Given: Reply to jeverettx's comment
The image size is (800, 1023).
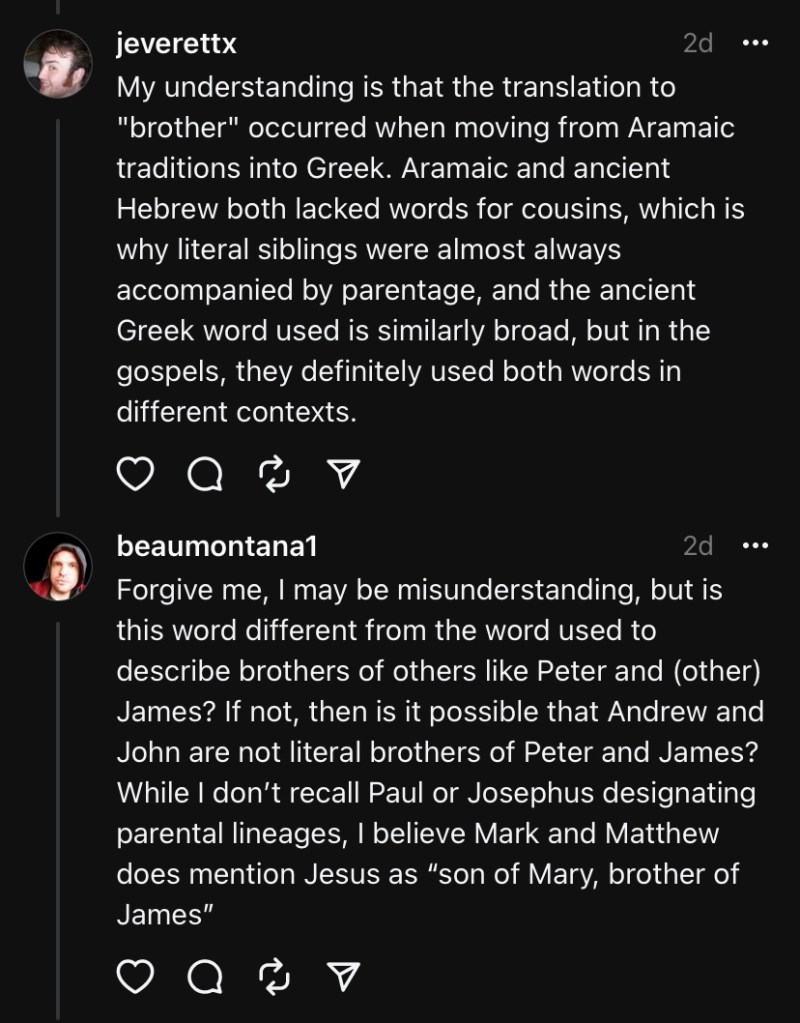Looking at the screenshot, I should [205, 477].
